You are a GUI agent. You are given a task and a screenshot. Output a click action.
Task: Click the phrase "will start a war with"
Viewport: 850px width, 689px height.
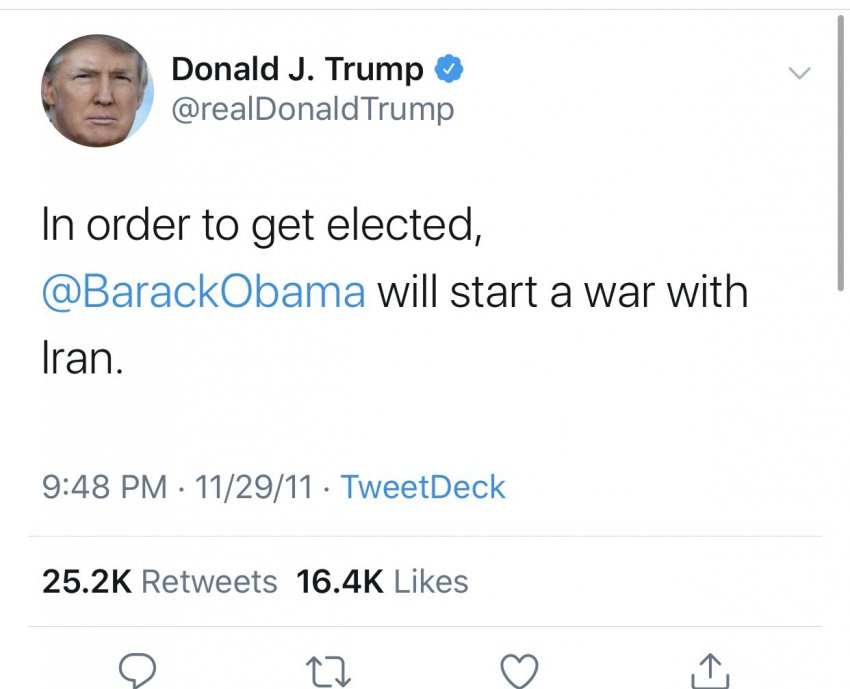tap(562, 292)
